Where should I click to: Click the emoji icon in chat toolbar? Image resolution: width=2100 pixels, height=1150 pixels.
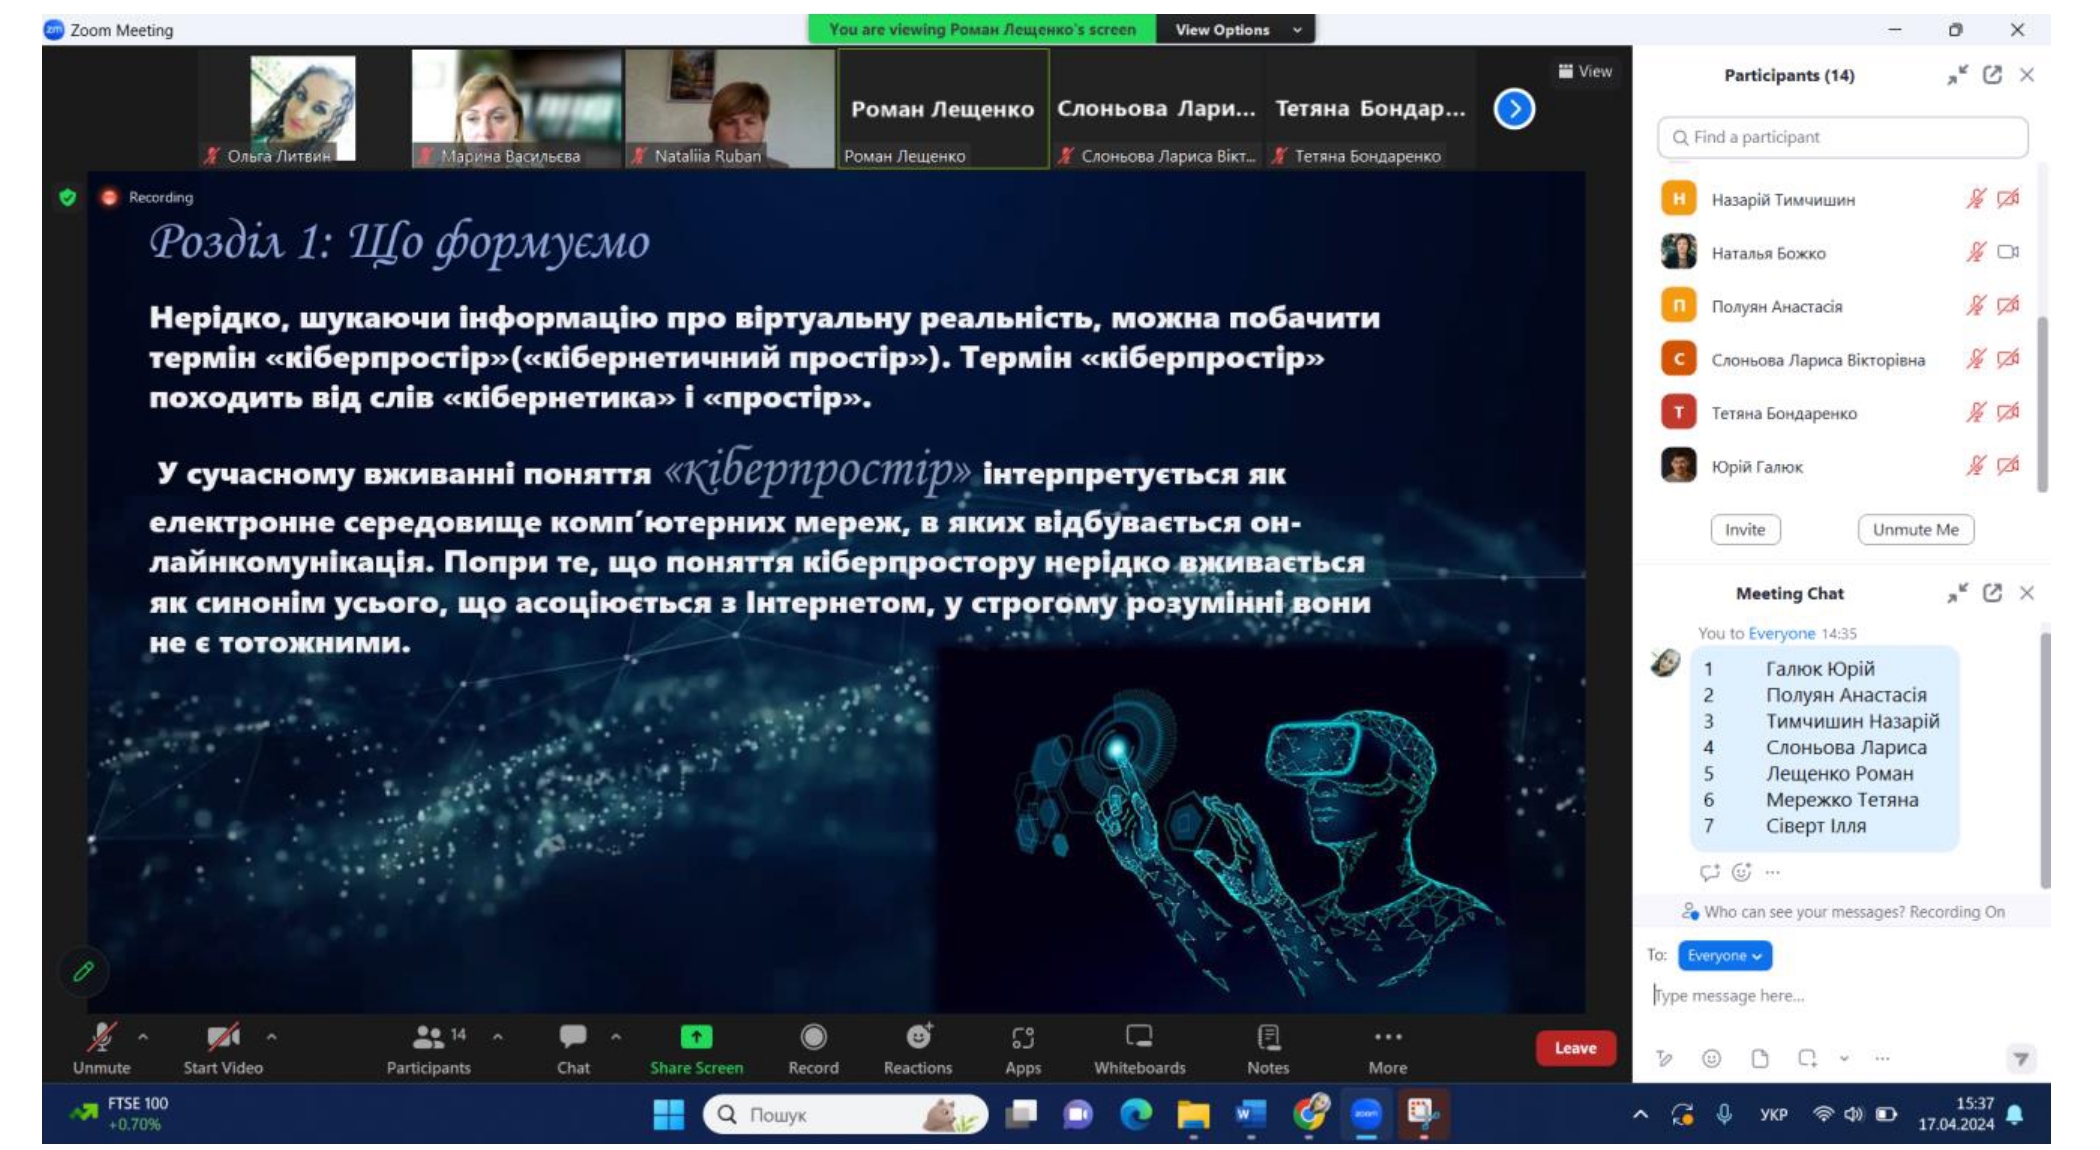pos(1711,1058)
